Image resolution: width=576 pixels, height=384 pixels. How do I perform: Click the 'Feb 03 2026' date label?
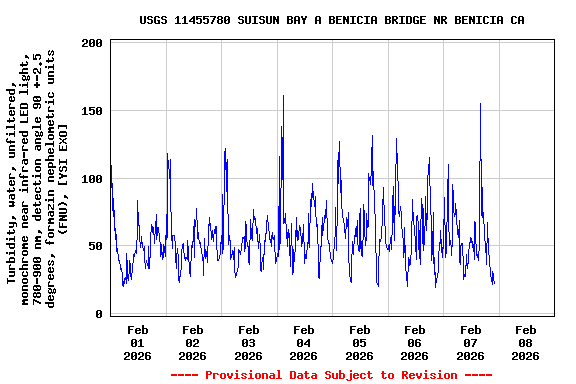pyautogui.click(x=249, y=343)
